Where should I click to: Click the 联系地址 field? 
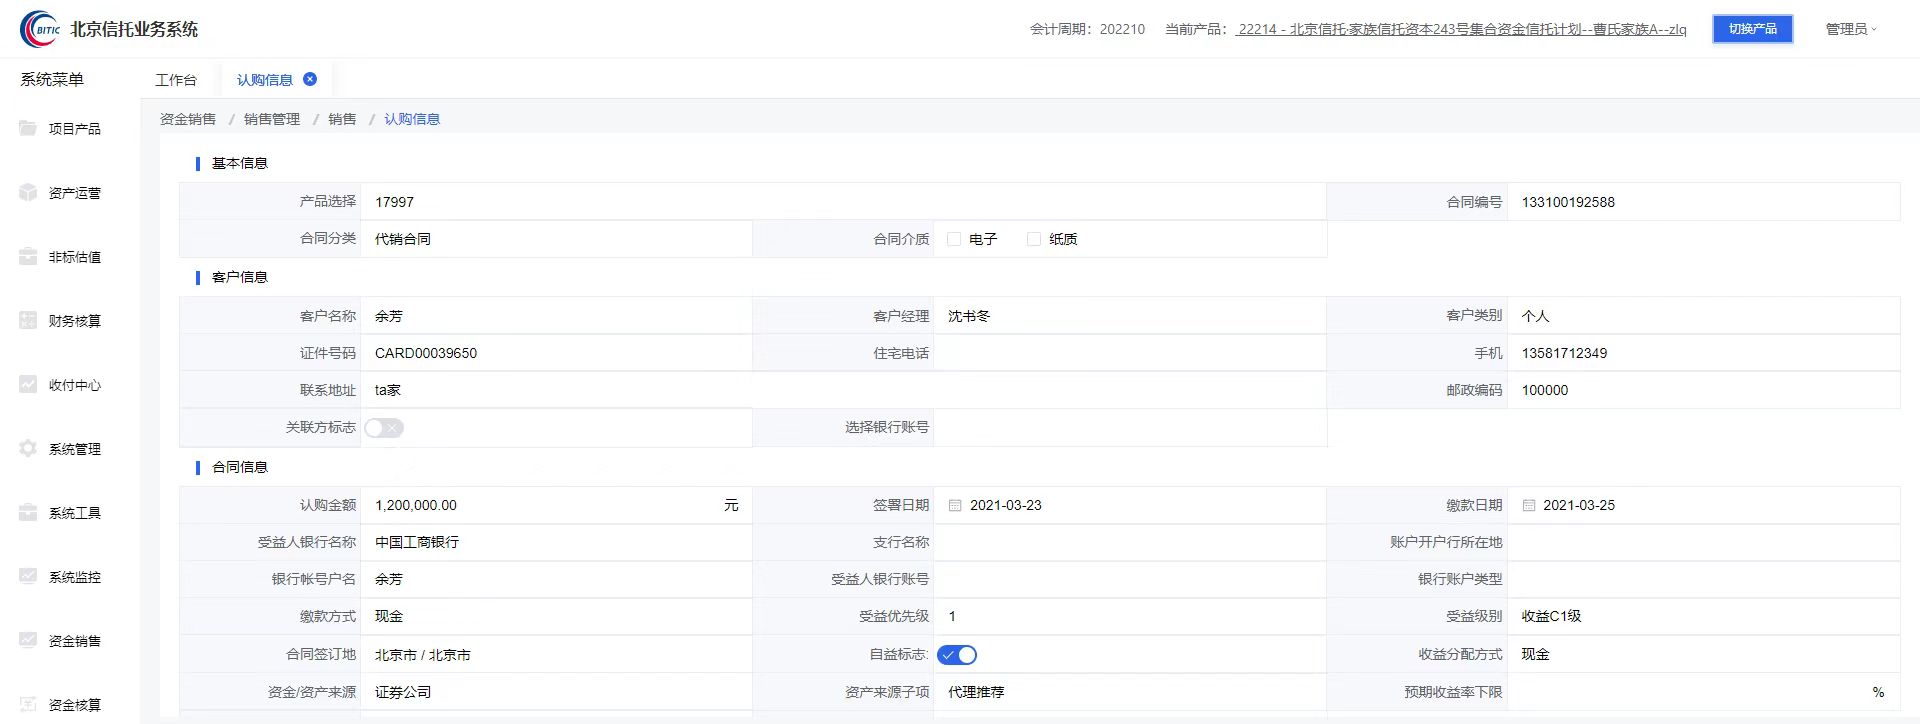point(843,390)
